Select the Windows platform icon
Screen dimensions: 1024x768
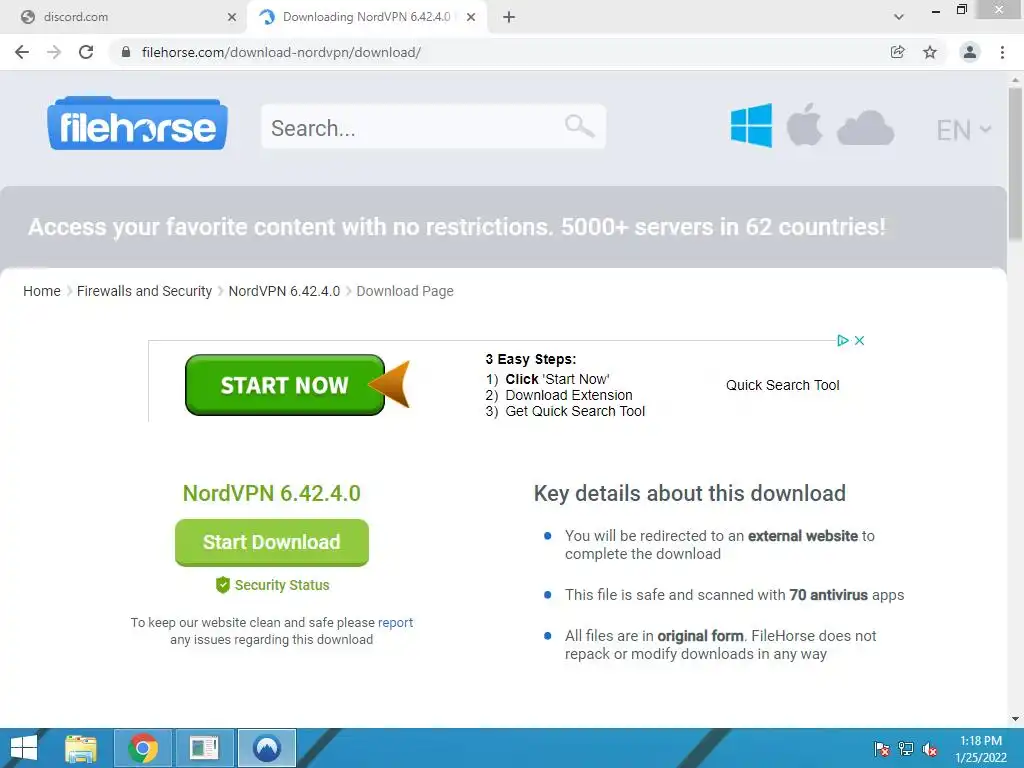pos(751,125)
